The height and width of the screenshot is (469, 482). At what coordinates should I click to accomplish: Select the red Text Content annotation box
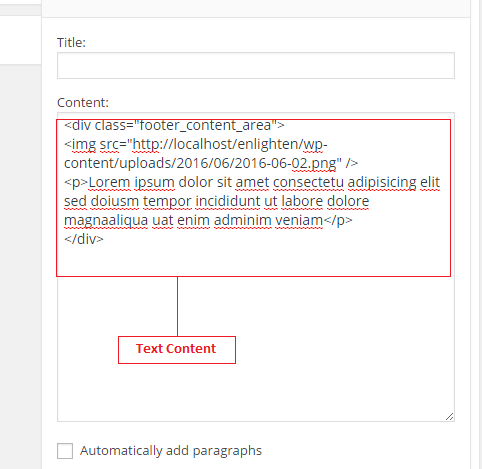click(x=177, y=350)
